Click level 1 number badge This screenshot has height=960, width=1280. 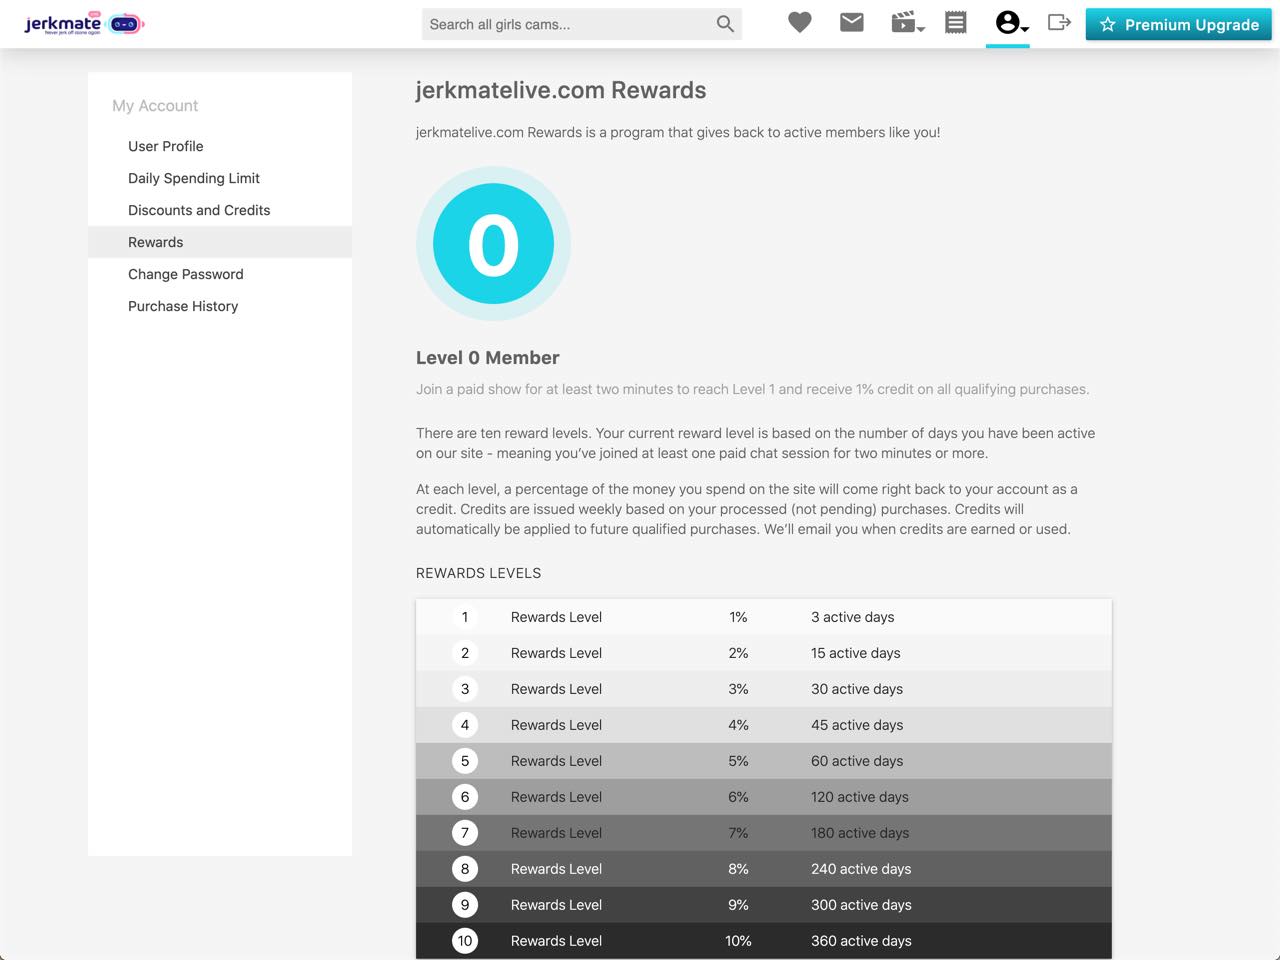pyautogui.click(x=465, y=617)
